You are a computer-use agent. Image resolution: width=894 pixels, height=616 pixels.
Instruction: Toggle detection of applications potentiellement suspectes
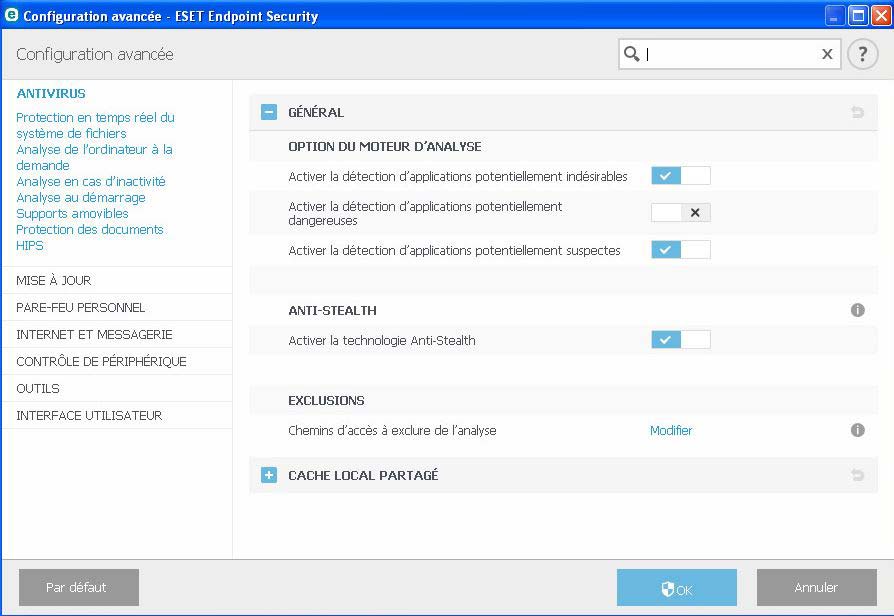pyautogui.click(x=681, y=249)
